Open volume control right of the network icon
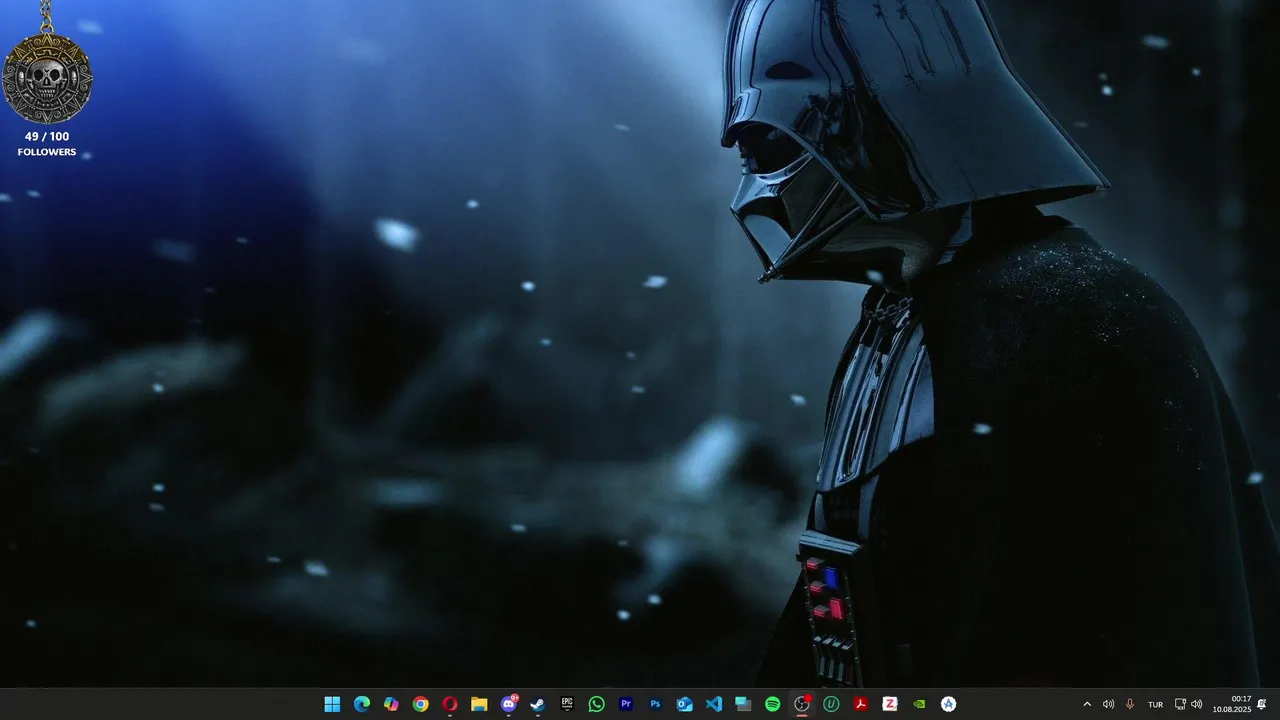The height and width of the screenshot is (720, 1280). pos(1197,704)
